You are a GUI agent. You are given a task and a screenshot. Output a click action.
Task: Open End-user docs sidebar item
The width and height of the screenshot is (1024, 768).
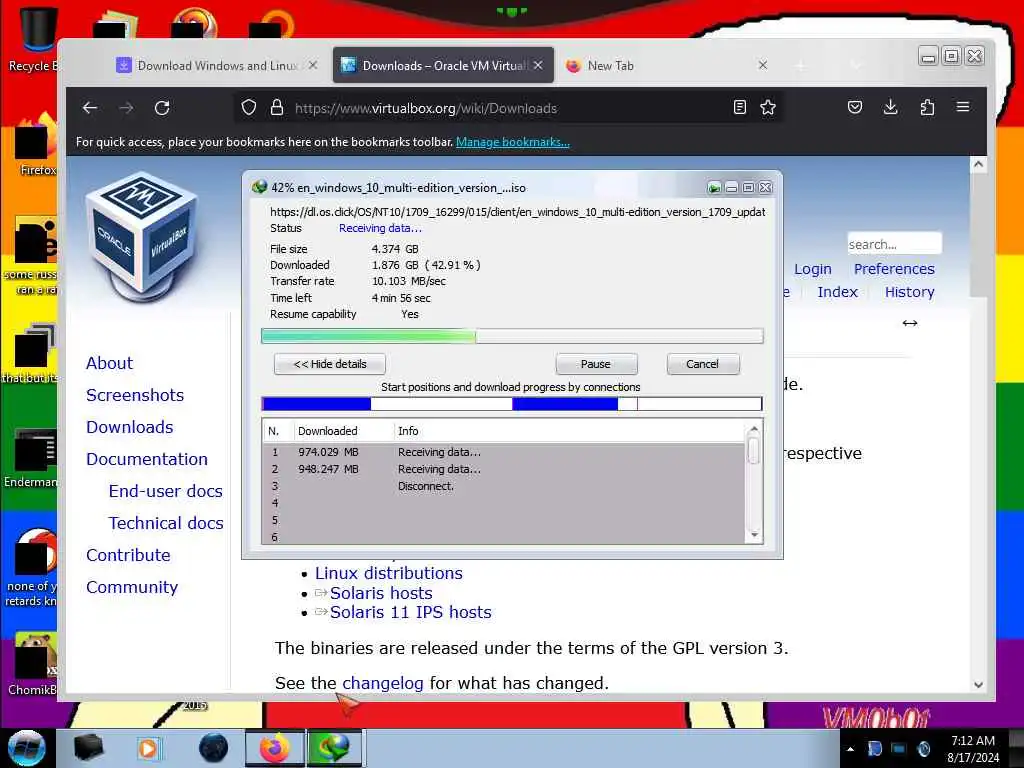(165, 491)
